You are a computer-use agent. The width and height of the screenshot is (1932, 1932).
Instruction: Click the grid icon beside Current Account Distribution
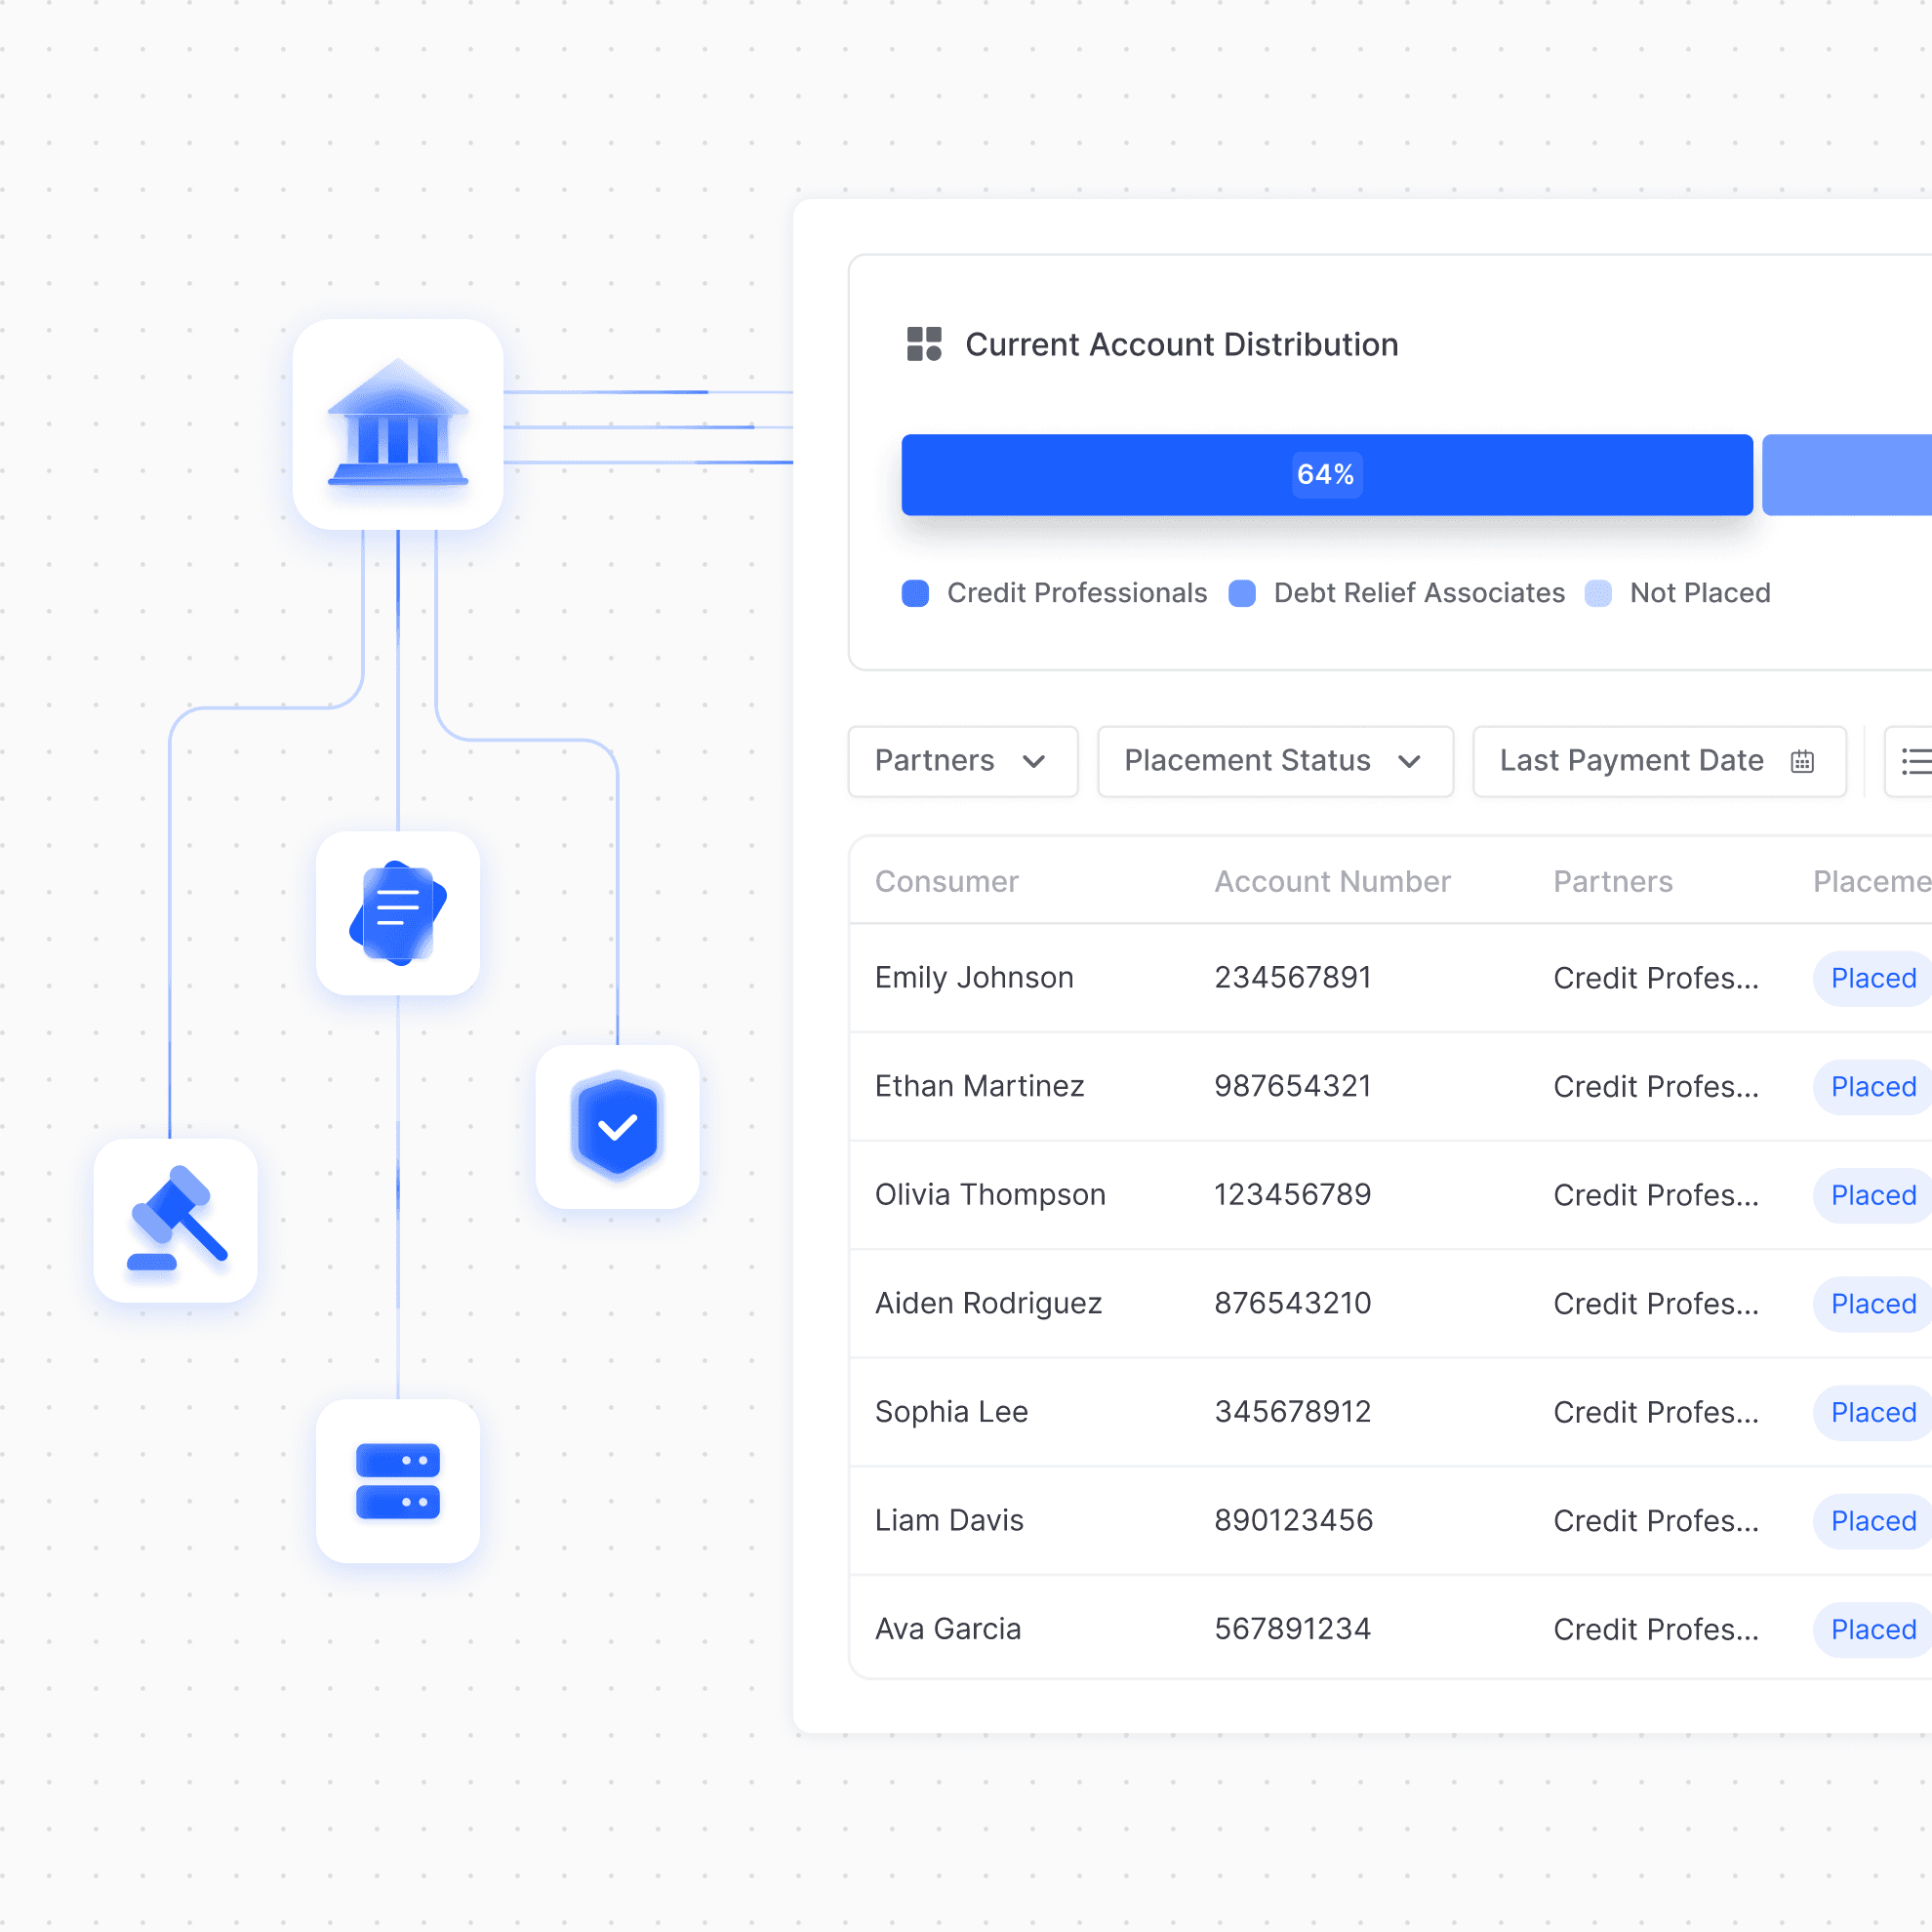click(x=923, y=344)
